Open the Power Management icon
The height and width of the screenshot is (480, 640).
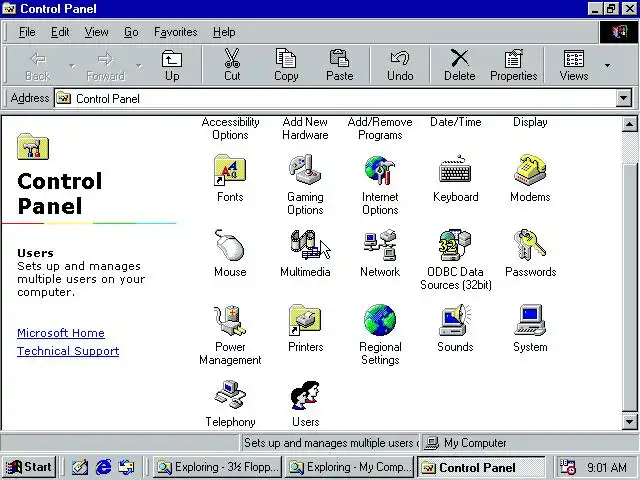(x=230, y=320)
